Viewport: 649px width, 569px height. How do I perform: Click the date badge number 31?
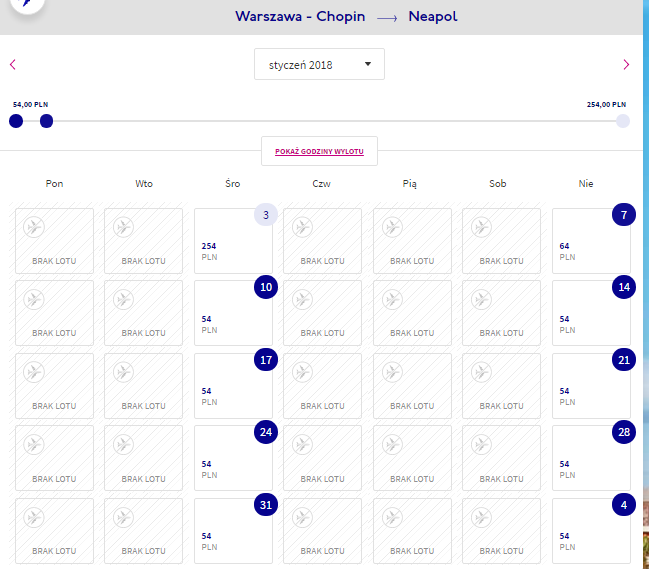tap(266, 505)
